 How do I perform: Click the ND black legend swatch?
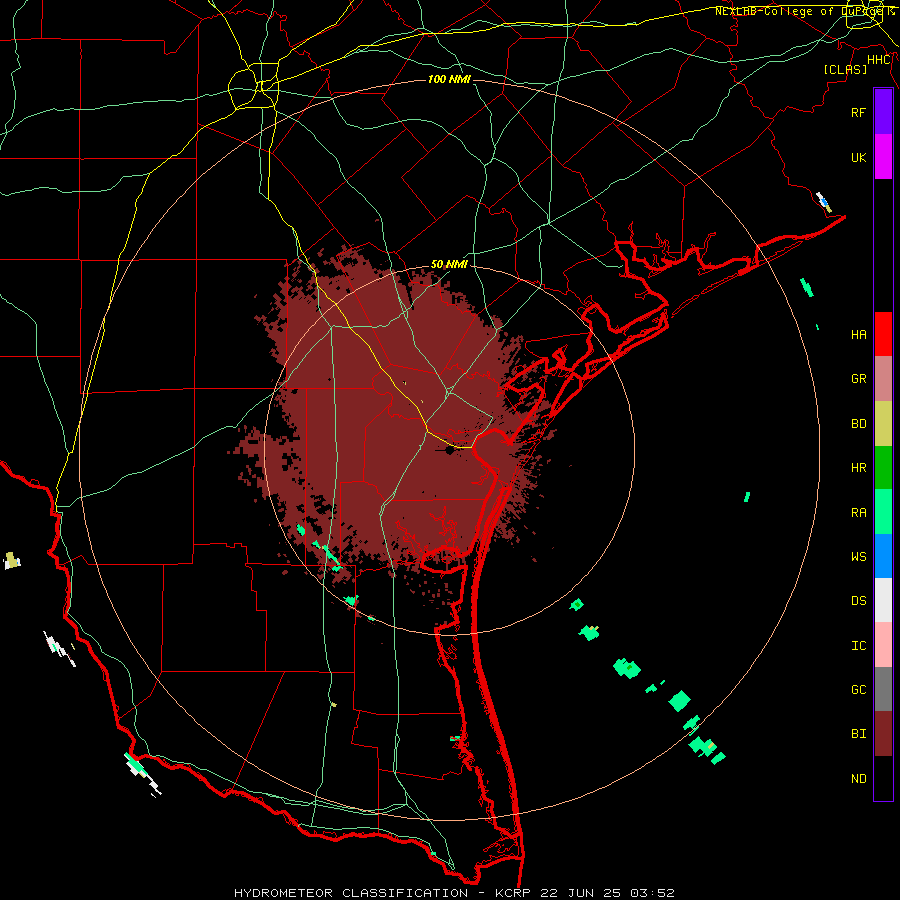883,778
